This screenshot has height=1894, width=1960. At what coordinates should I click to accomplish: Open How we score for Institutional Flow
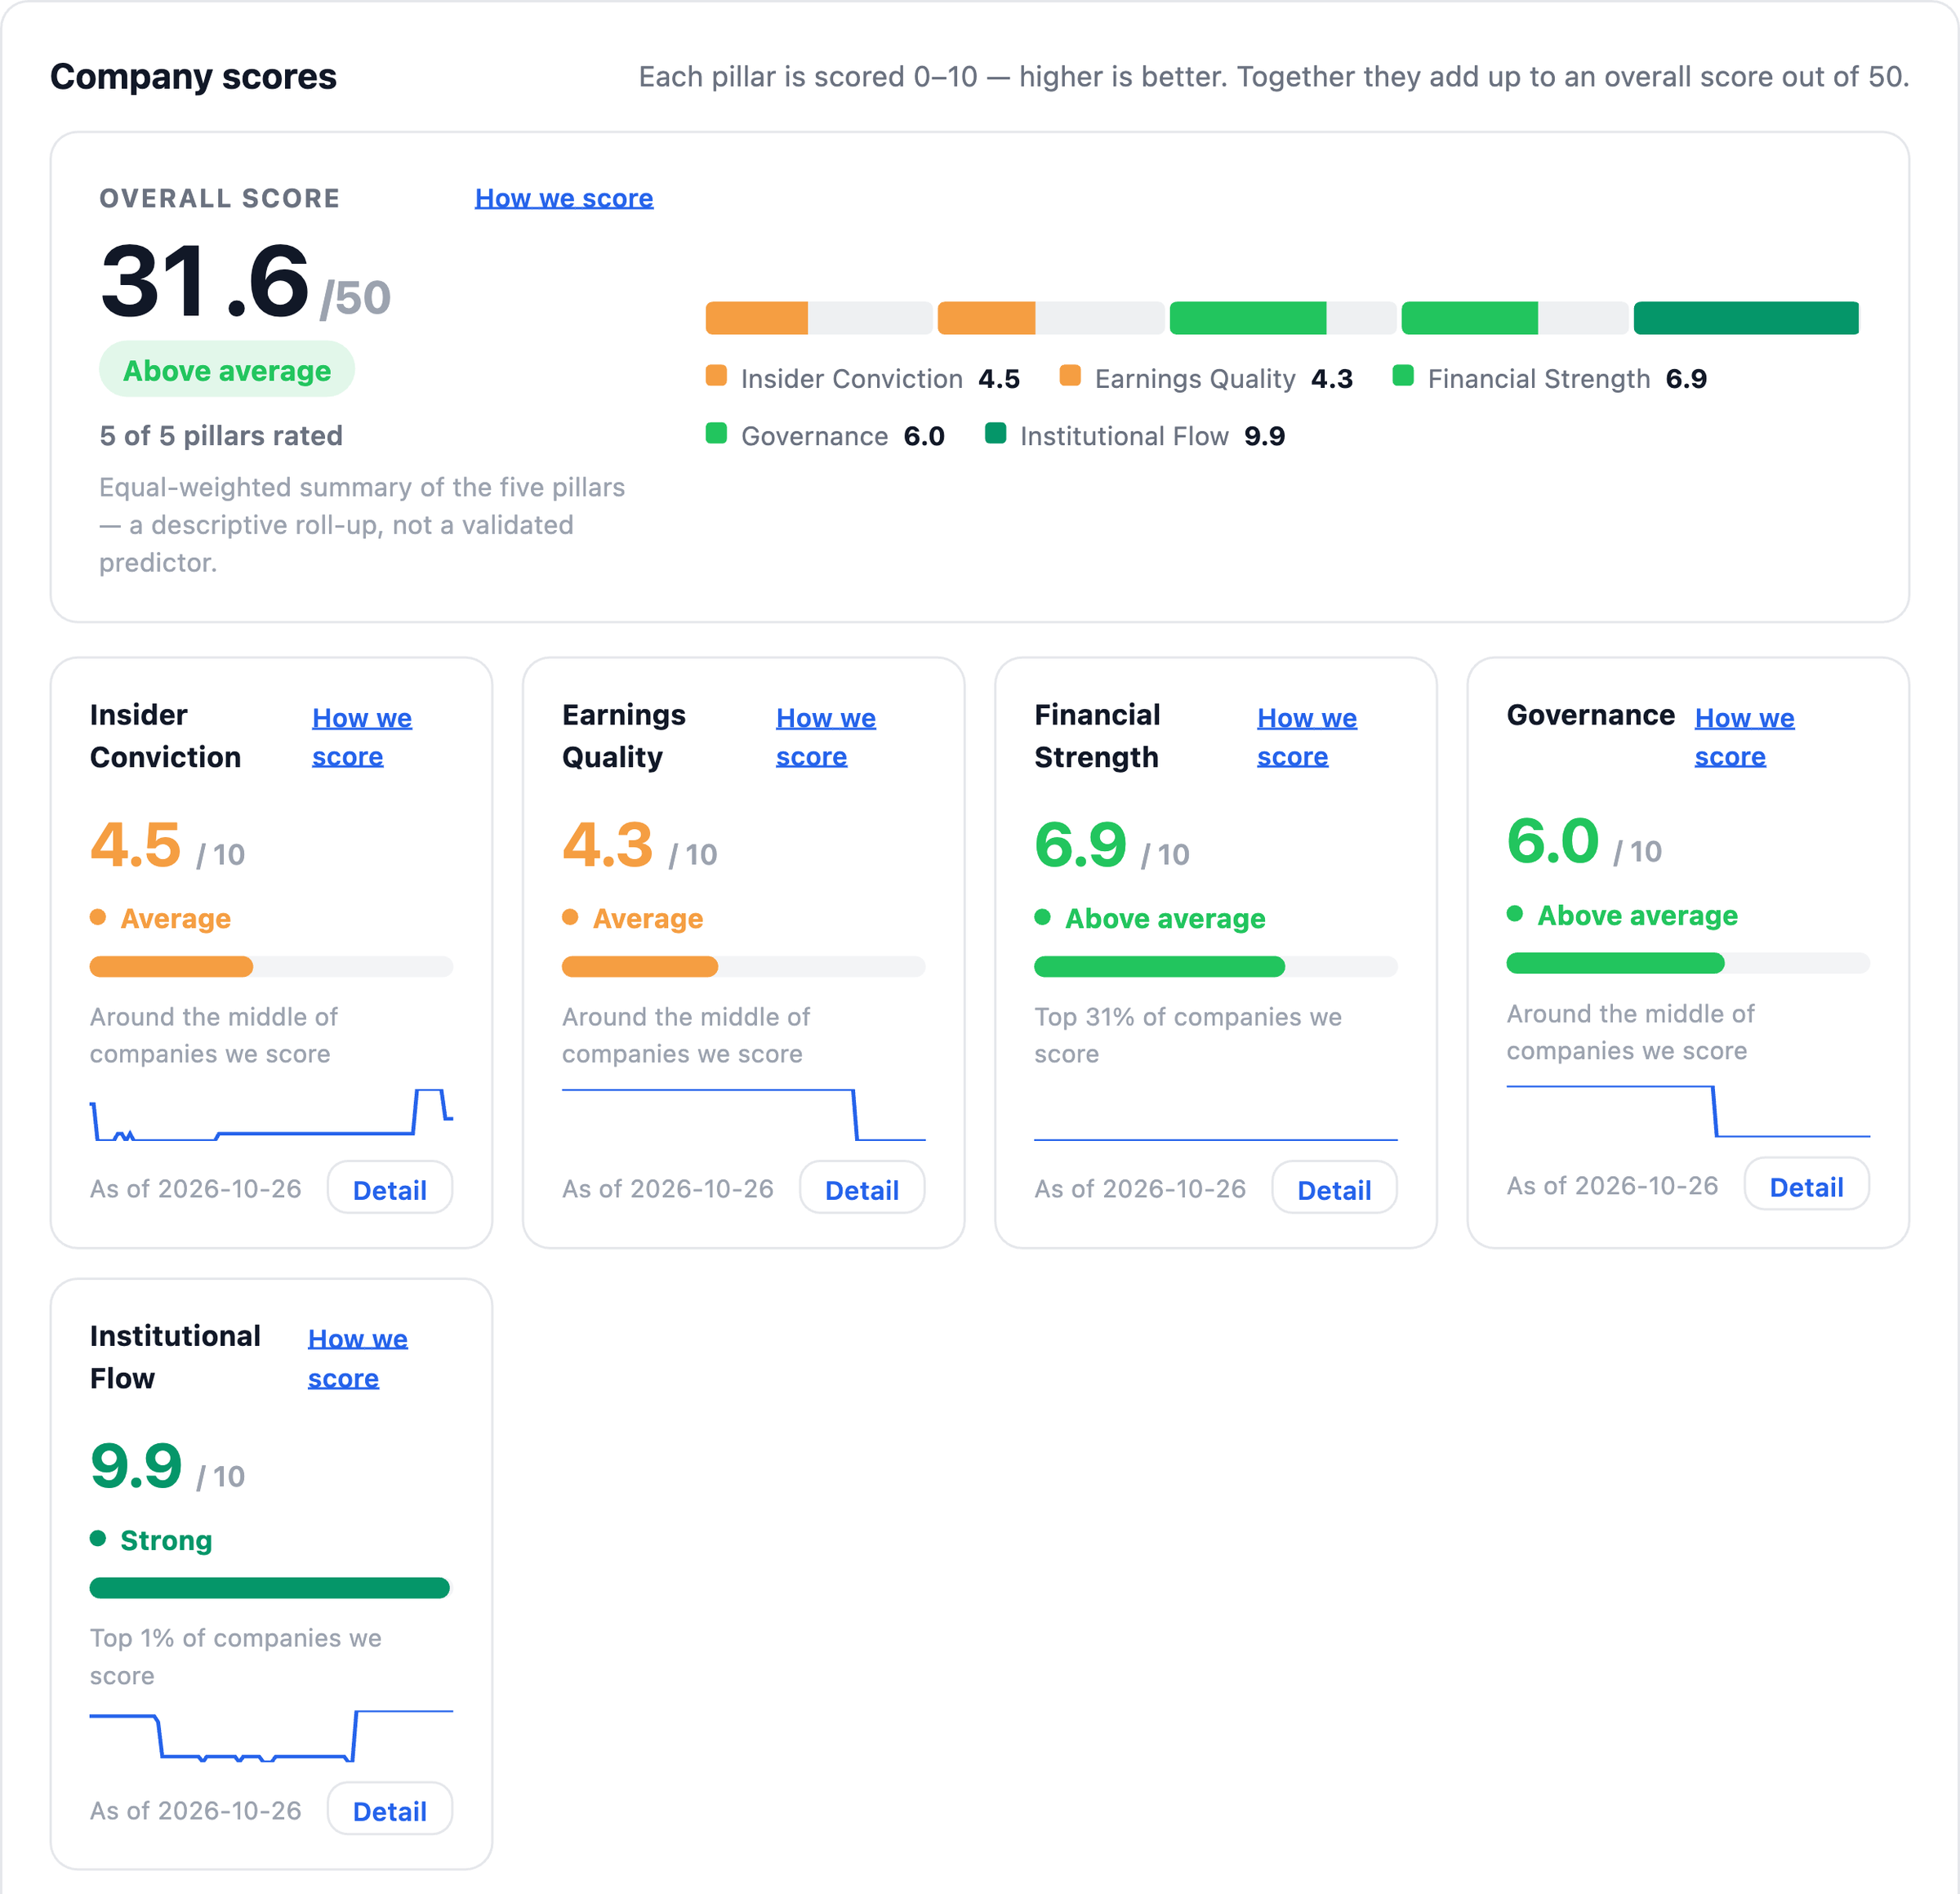click(358, 1358)
